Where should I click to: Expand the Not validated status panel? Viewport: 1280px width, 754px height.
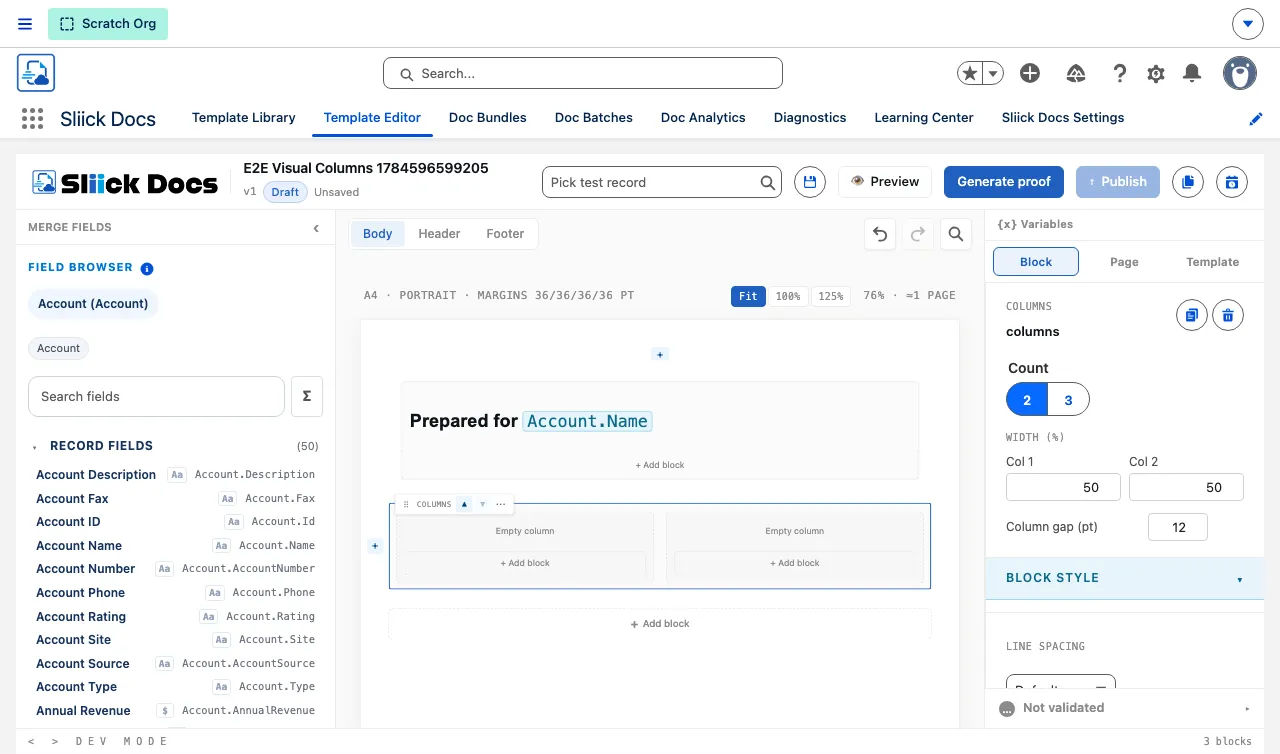pos(1125,708)
